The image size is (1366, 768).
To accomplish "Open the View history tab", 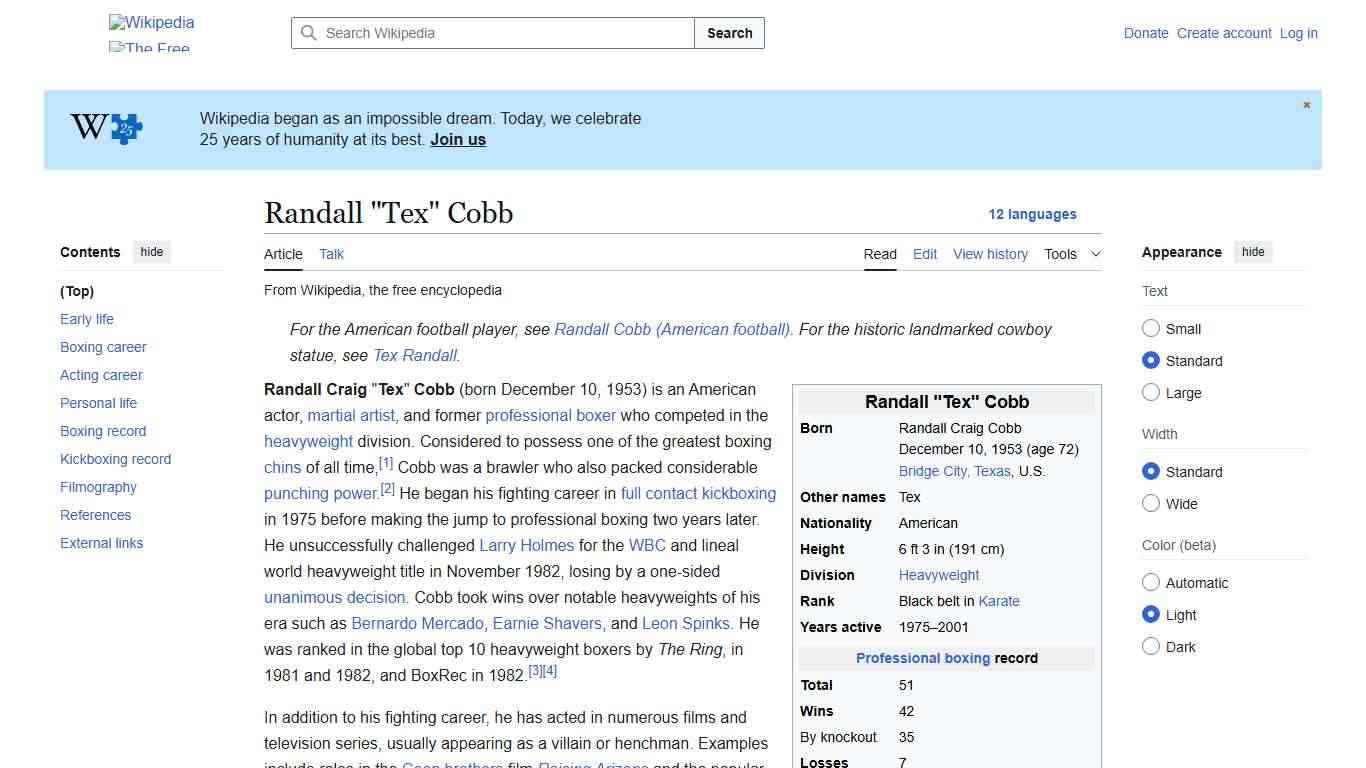I will [990, 254].
